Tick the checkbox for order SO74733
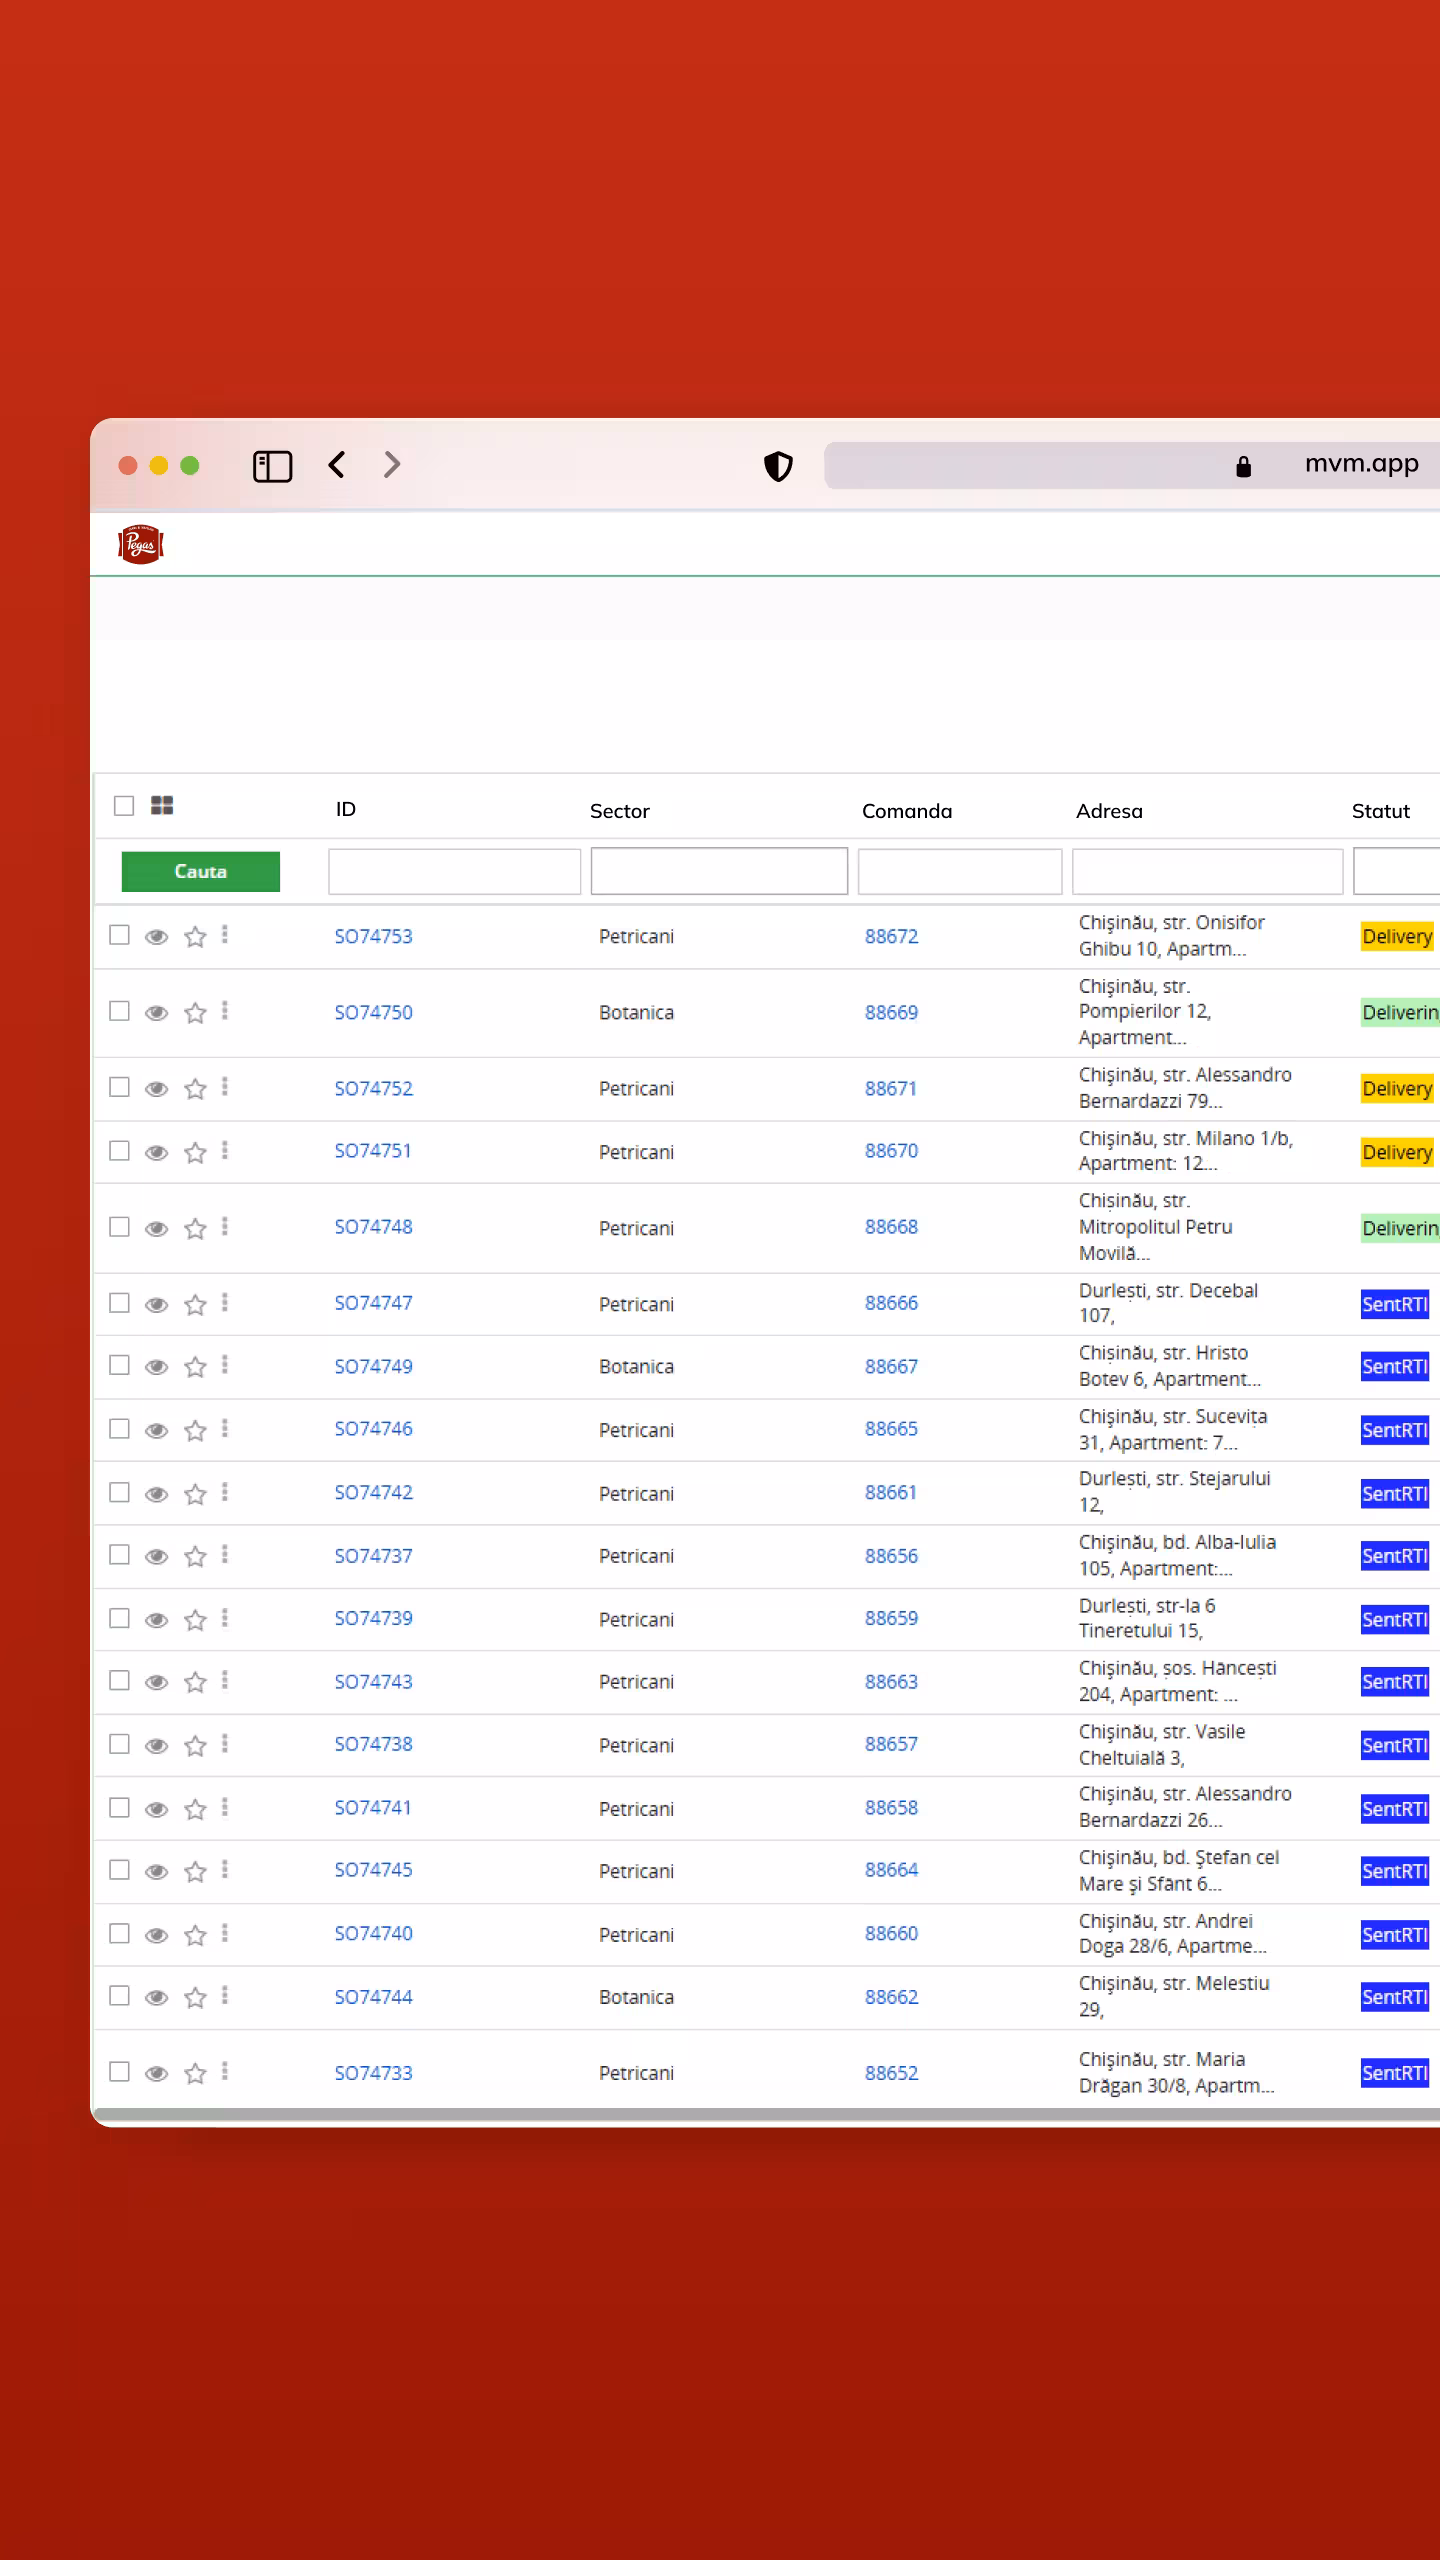Viewport: 1440px width, 2560px height. [x=119, y=2071]
